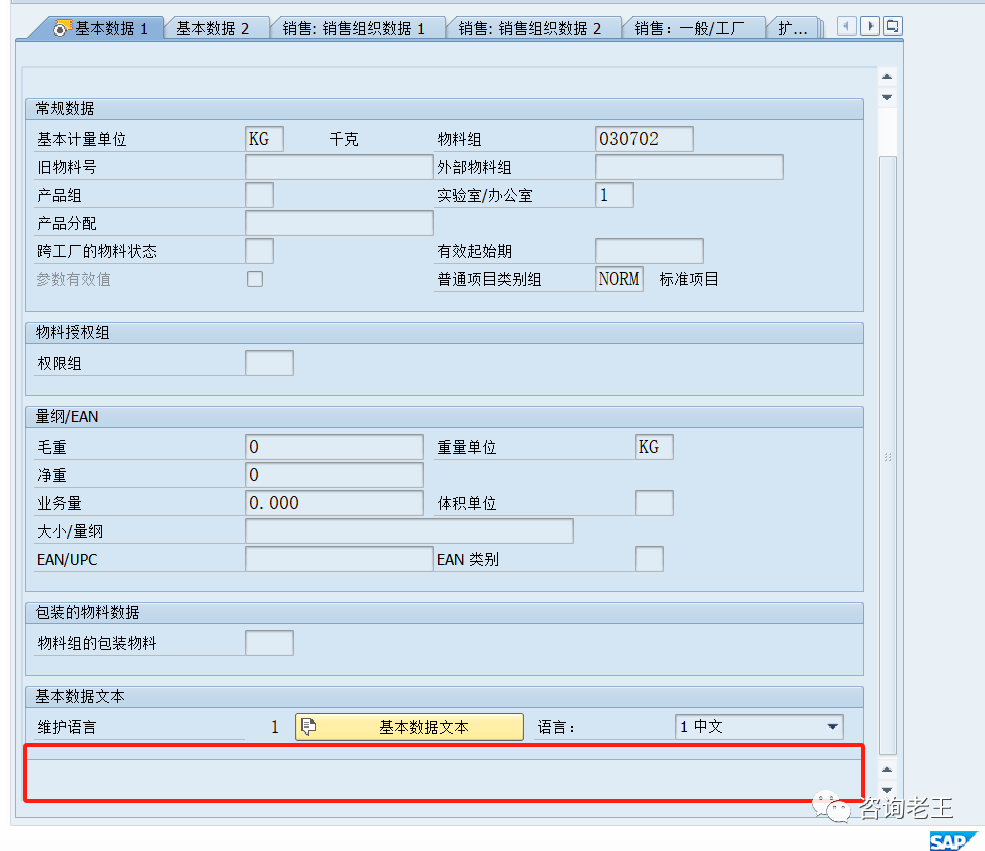This screenshot has height=851, width=985.
Task: Click the 常规数据 section header
Action: pyautogui.click(x=444, y=109)
